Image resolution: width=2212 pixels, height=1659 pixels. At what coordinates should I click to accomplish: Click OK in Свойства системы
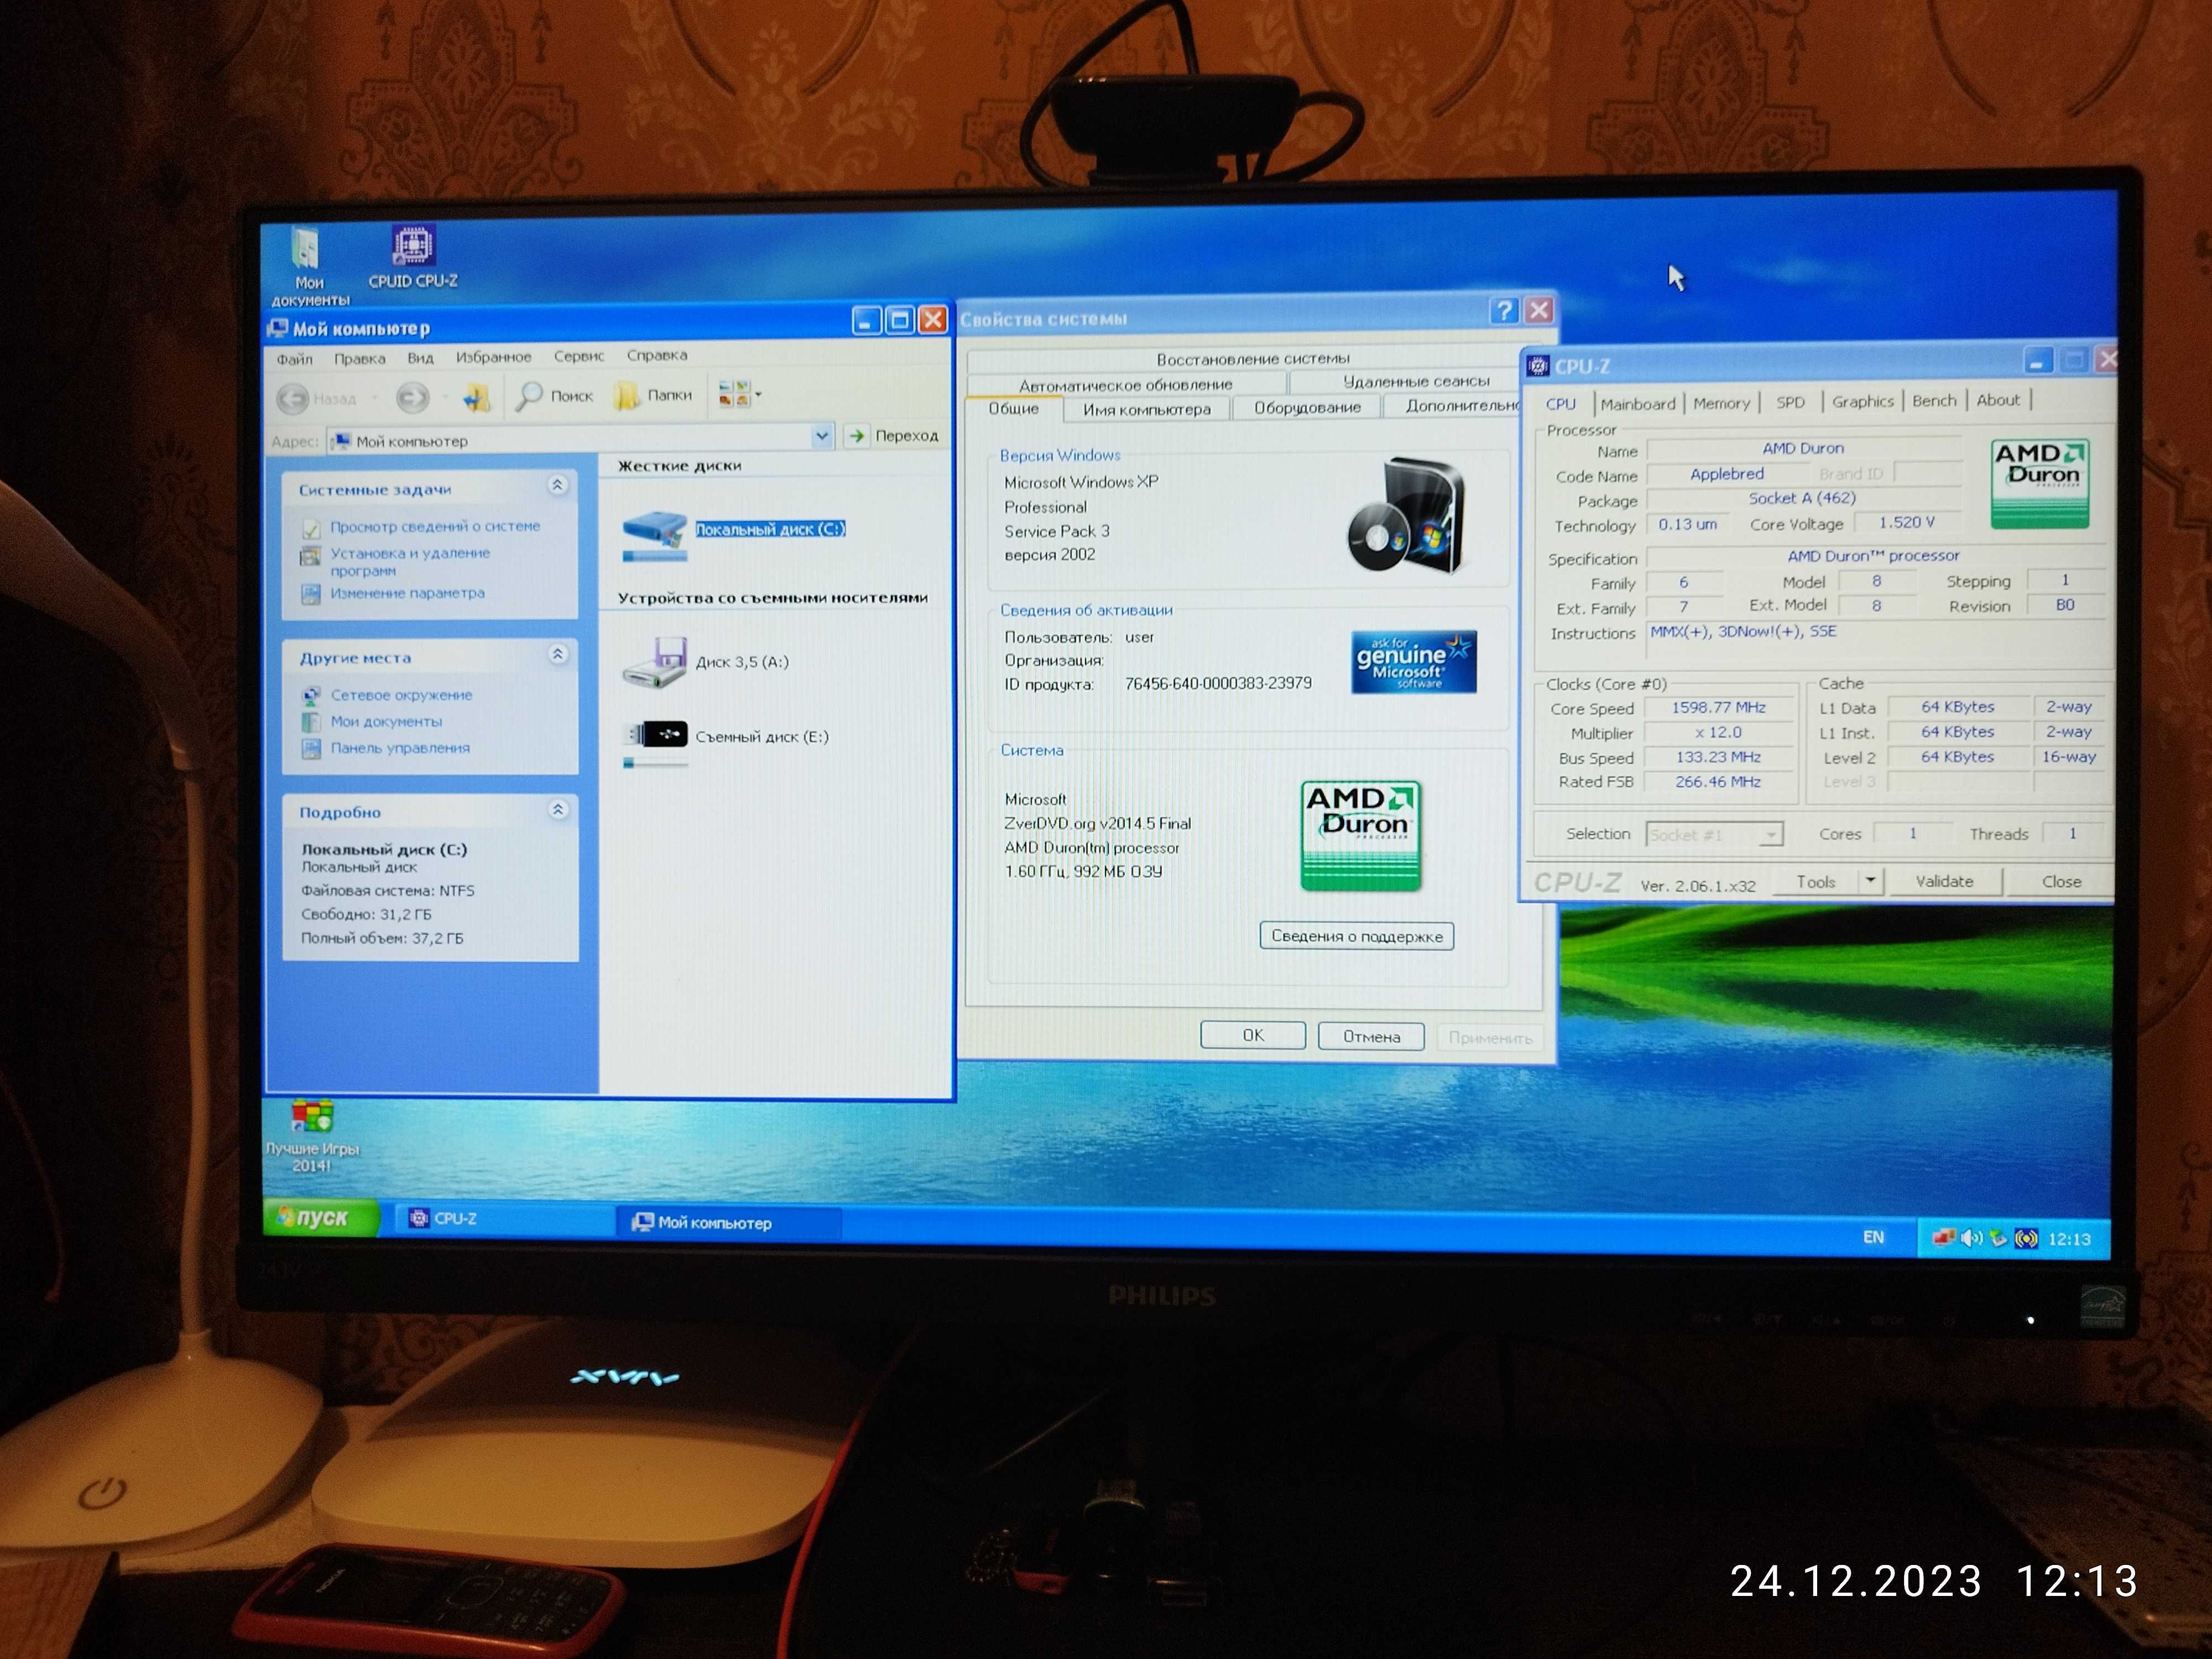(1253, 1035)
